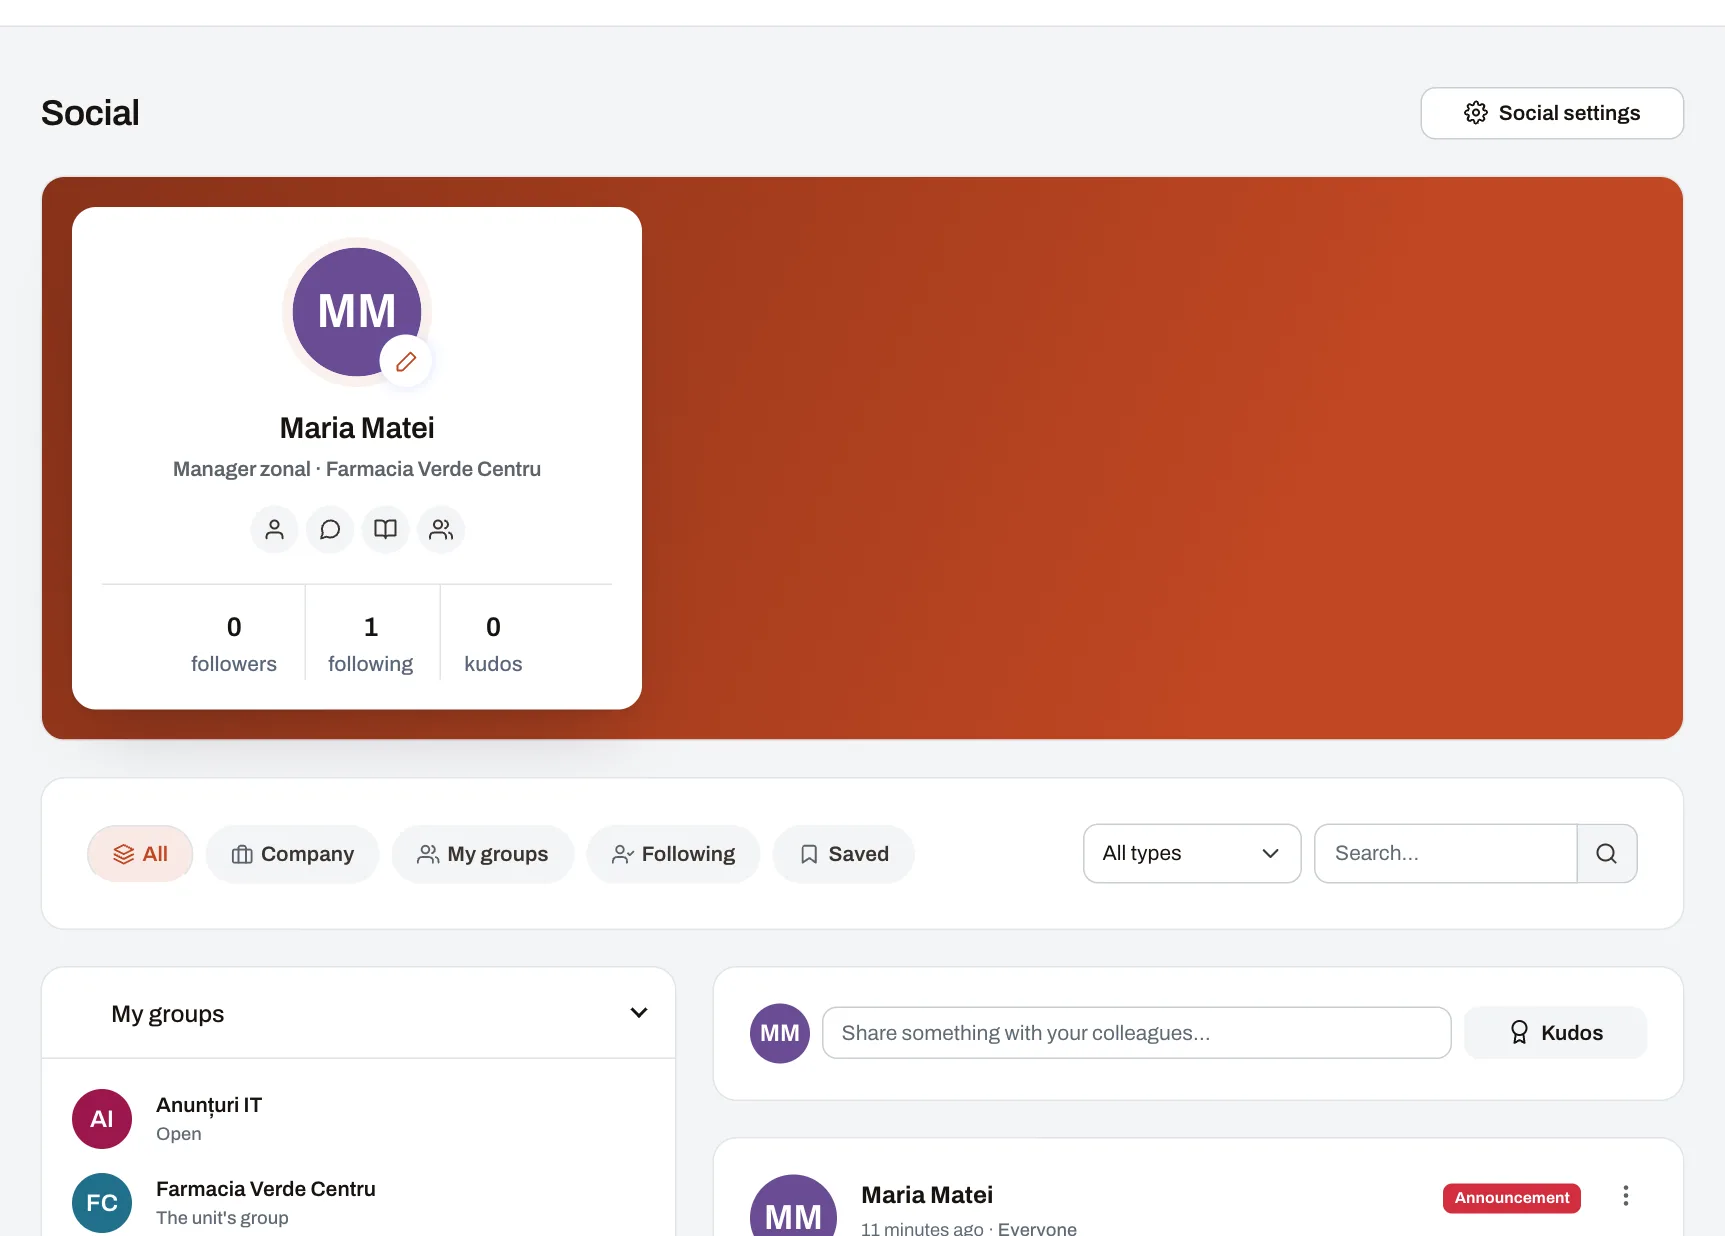Screen dimensions: 1725x1236
Task: Click the Maria Matei name on profile card
Action: click(x=357, y=428)
